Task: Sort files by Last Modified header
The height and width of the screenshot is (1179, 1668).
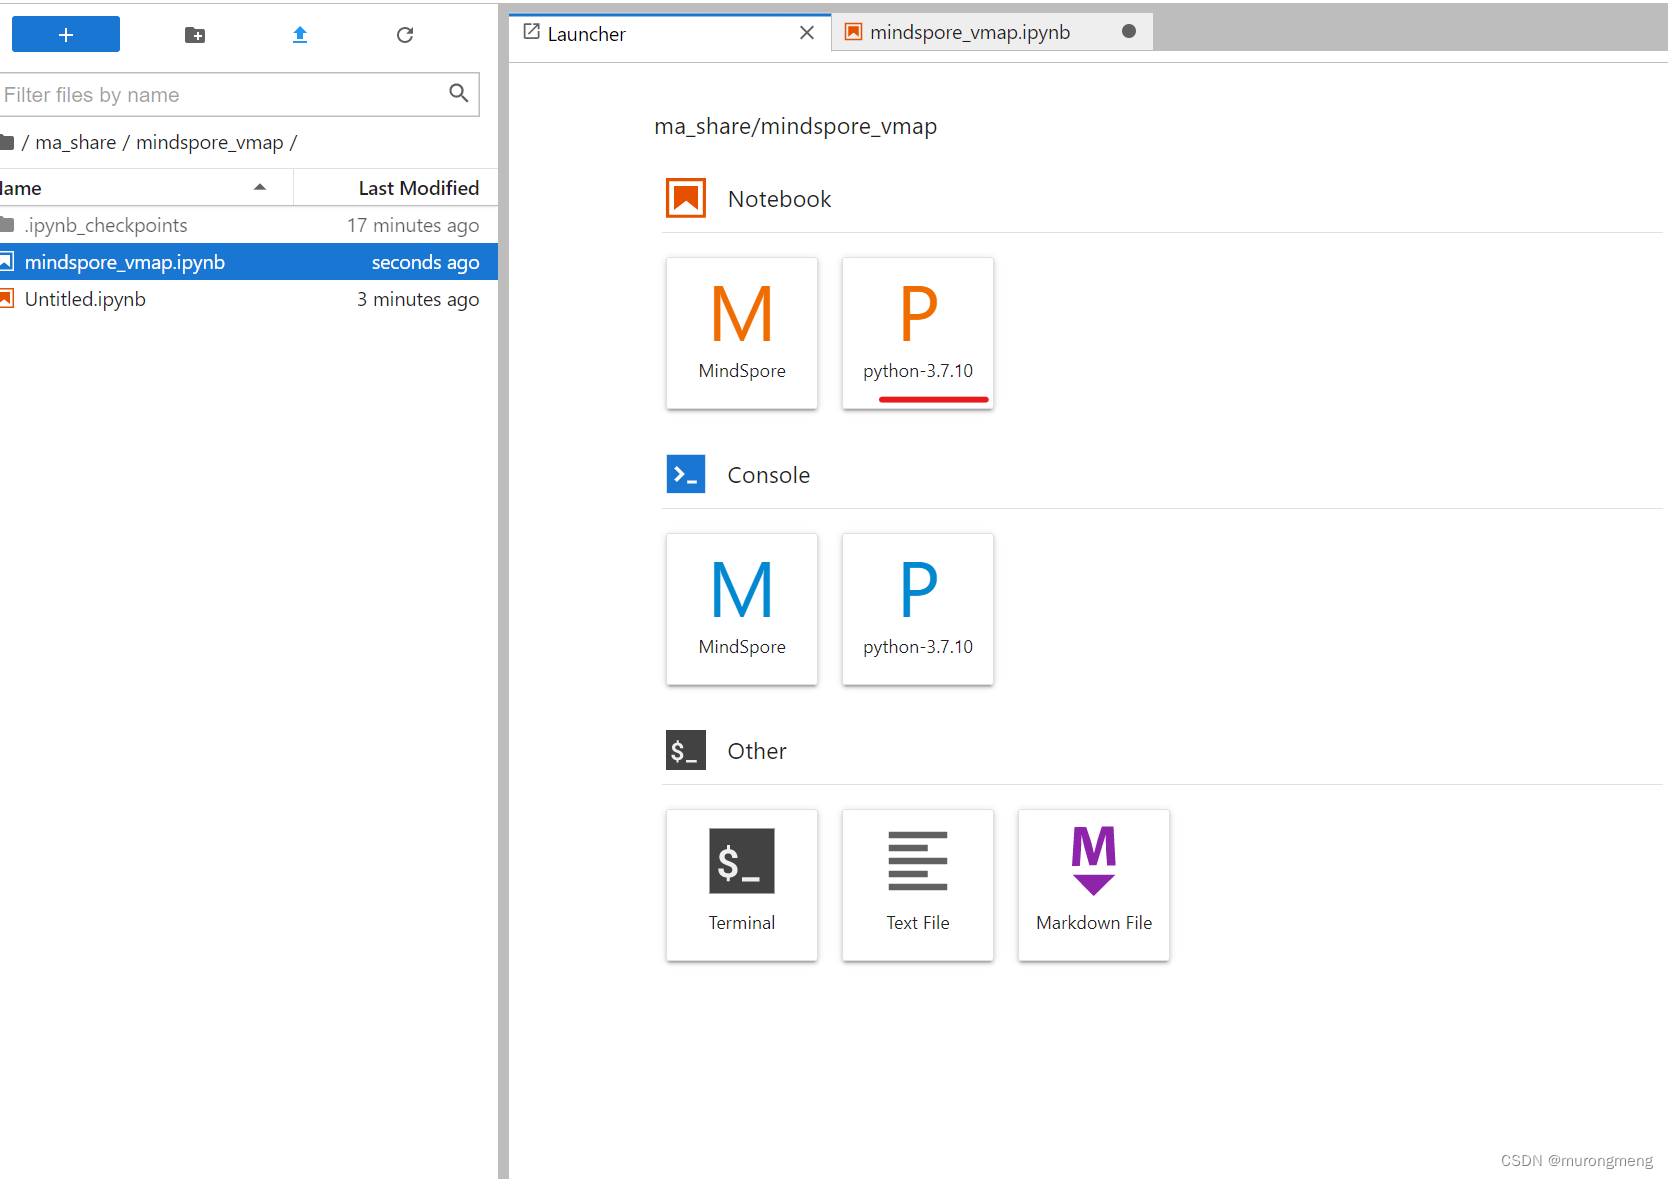Action: pos(418,188)
